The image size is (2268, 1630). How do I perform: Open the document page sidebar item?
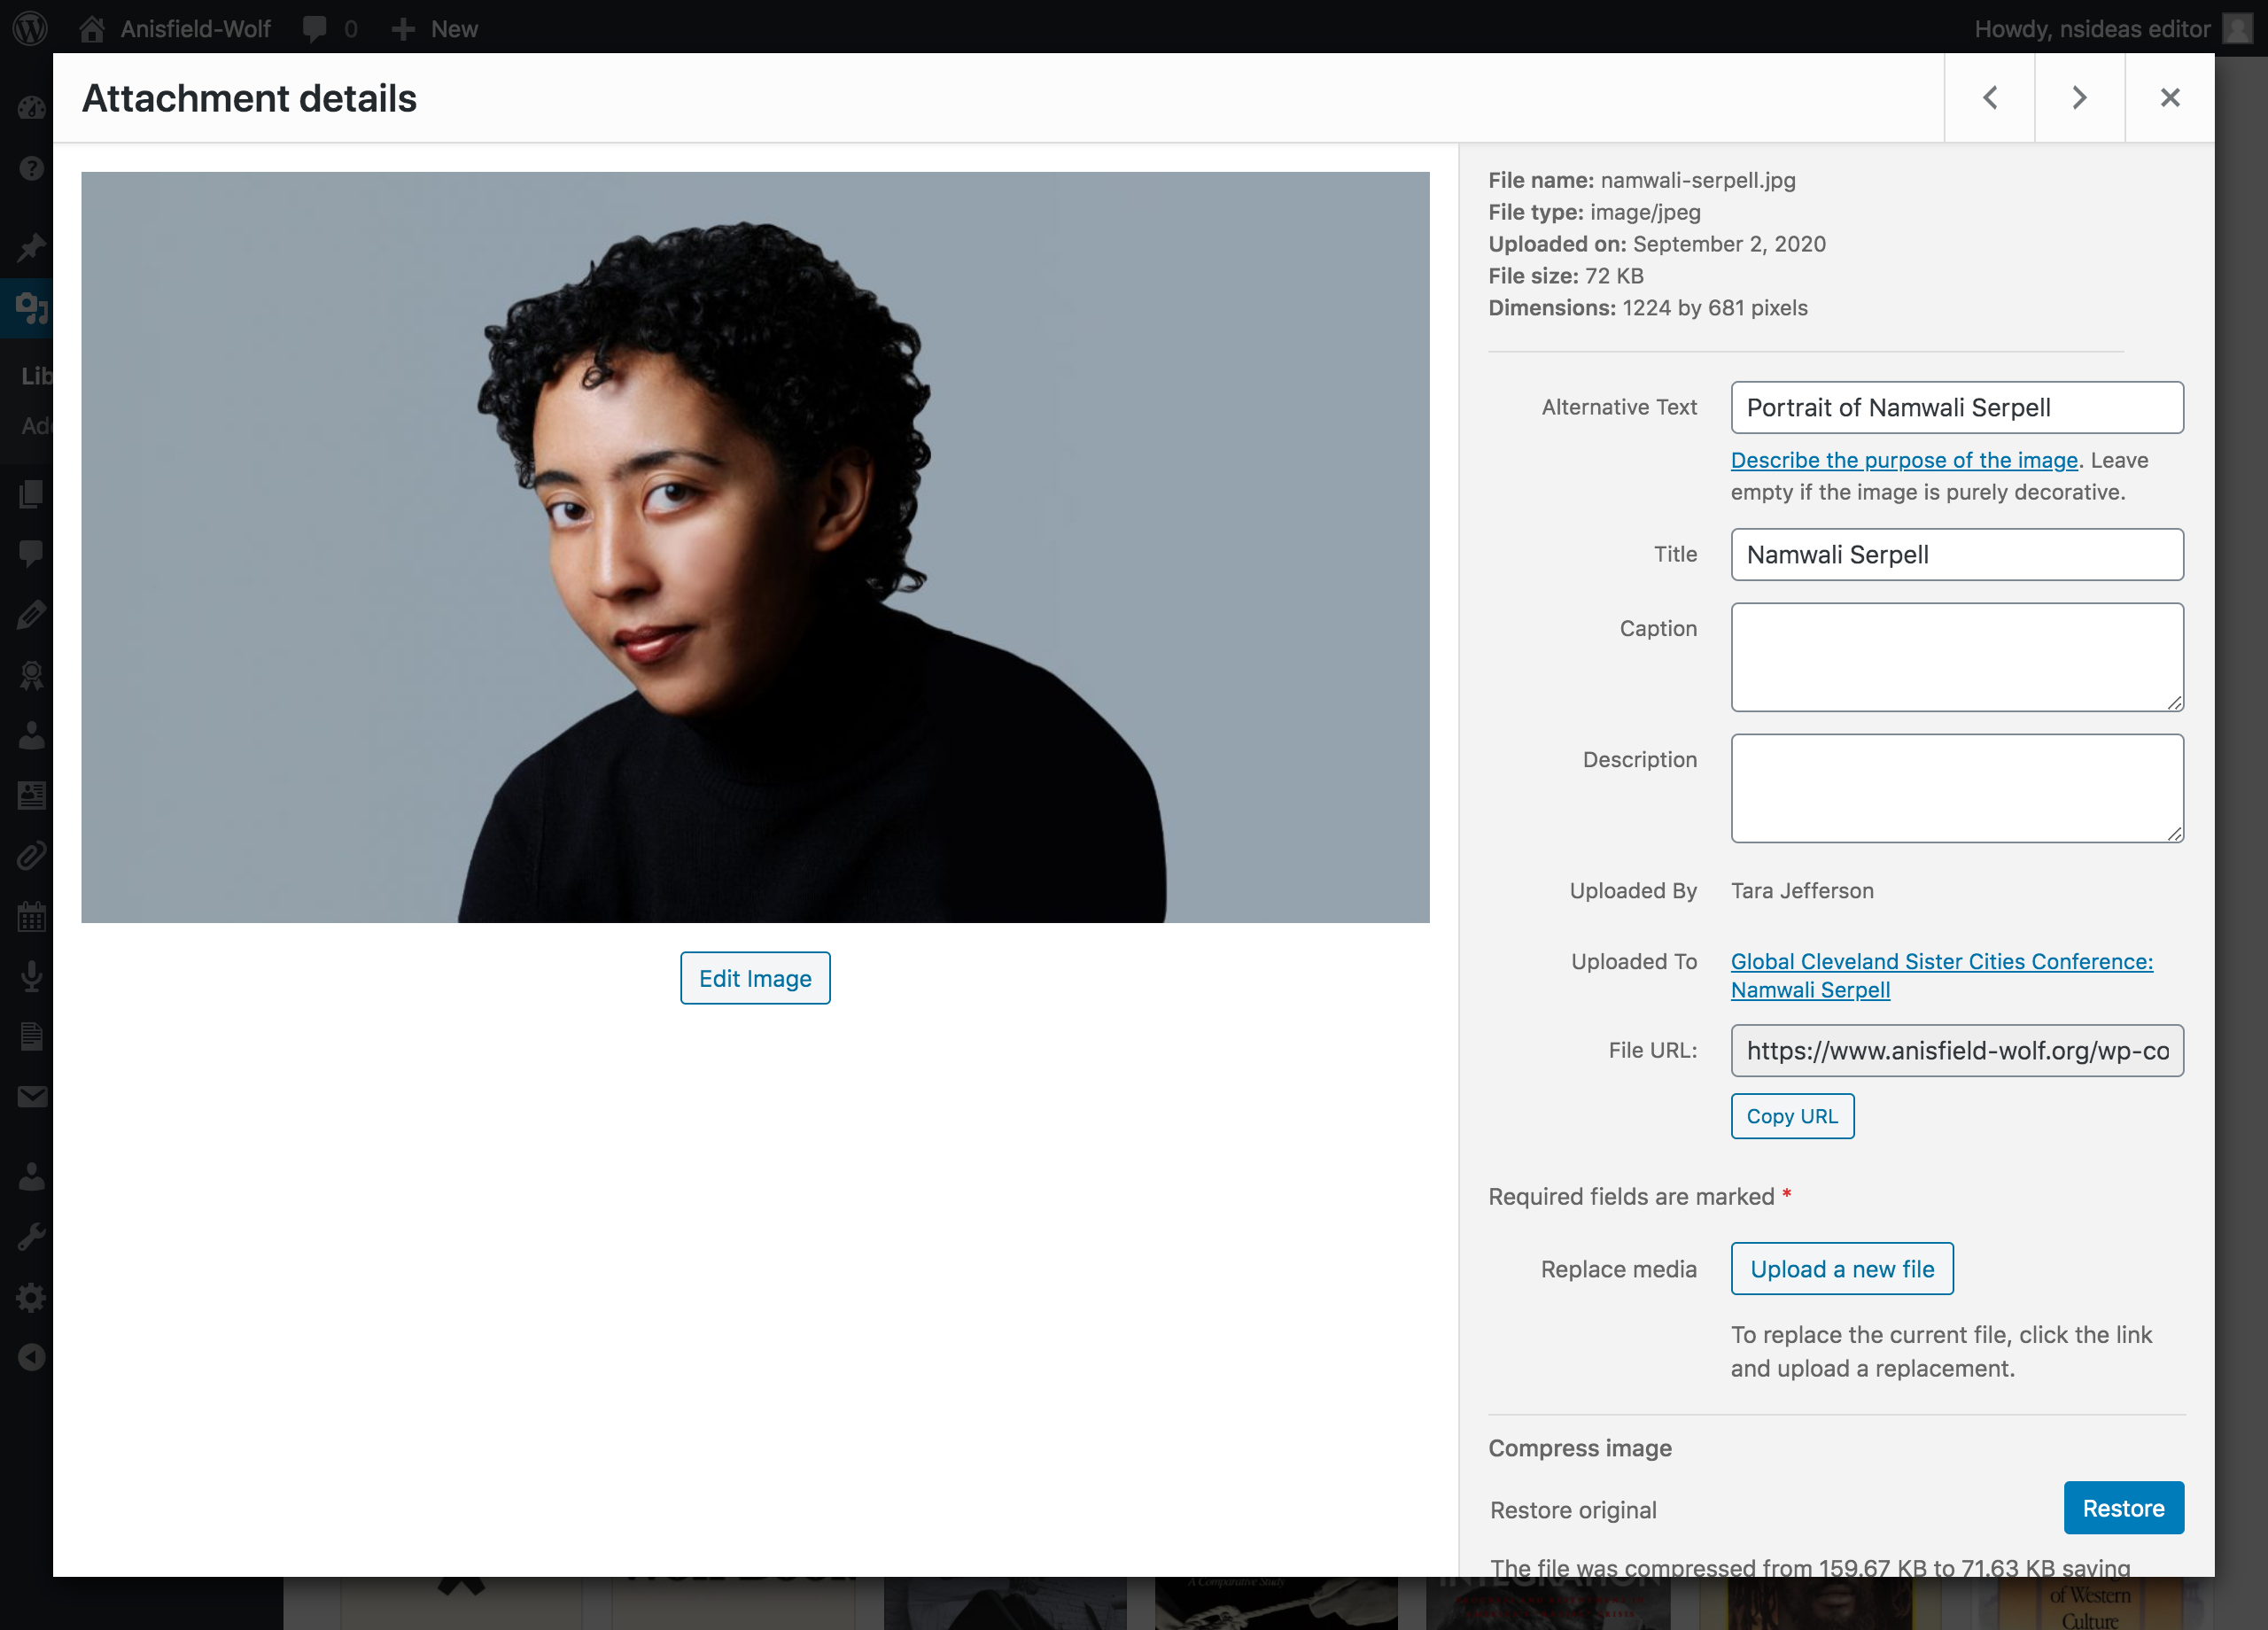pyautogui.click(x=31, y=1036)
